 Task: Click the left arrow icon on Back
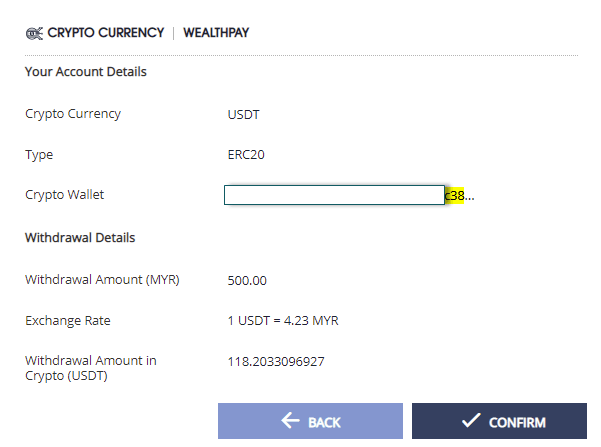click(x=292, y=421)
